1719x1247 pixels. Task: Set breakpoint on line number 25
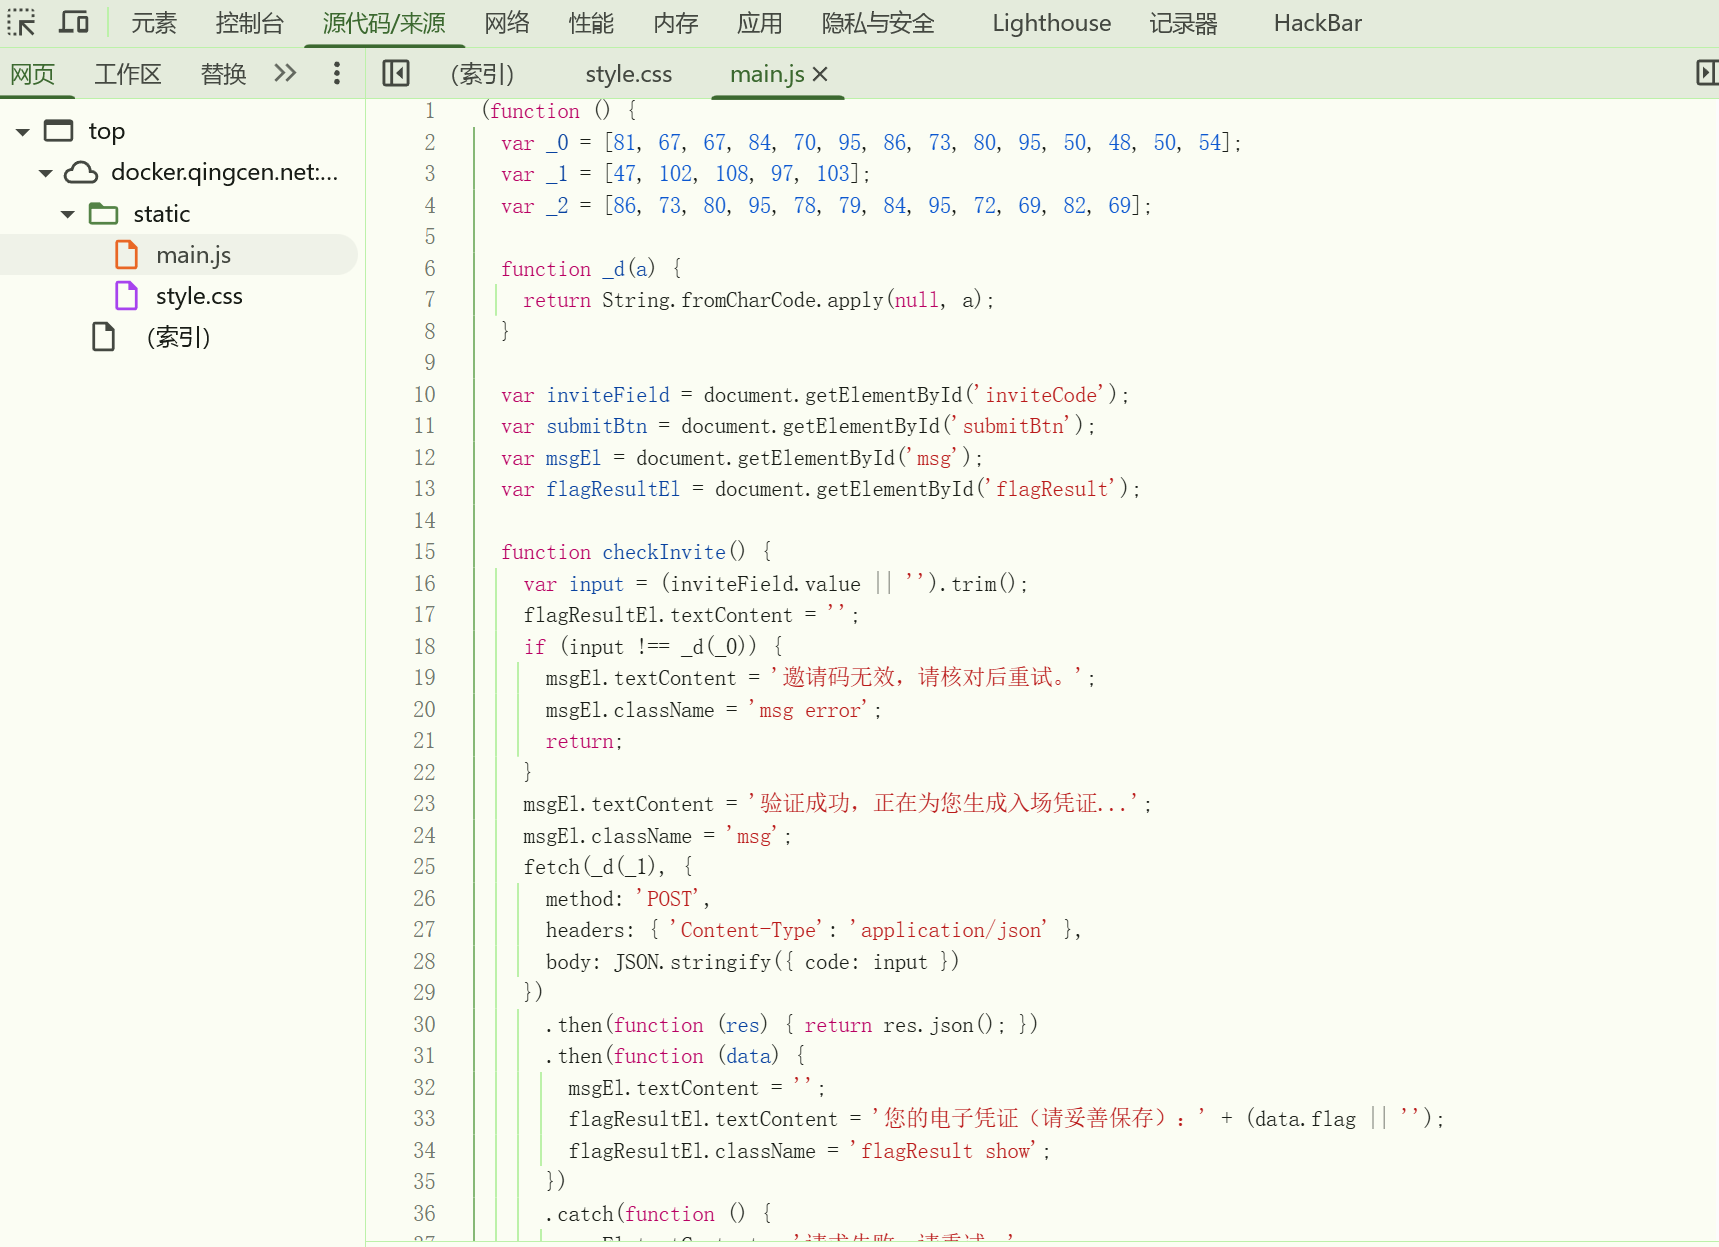click(425, 867)
